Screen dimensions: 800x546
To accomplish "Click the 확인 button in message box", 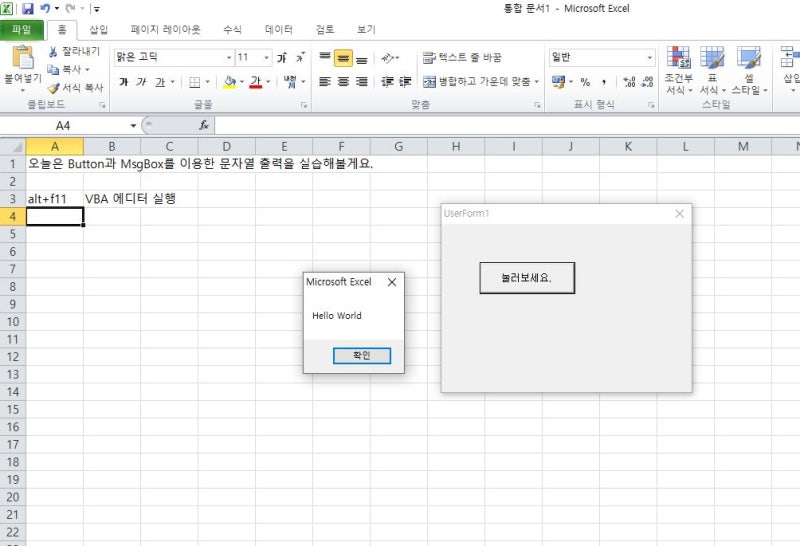I will tap(362, 356).
